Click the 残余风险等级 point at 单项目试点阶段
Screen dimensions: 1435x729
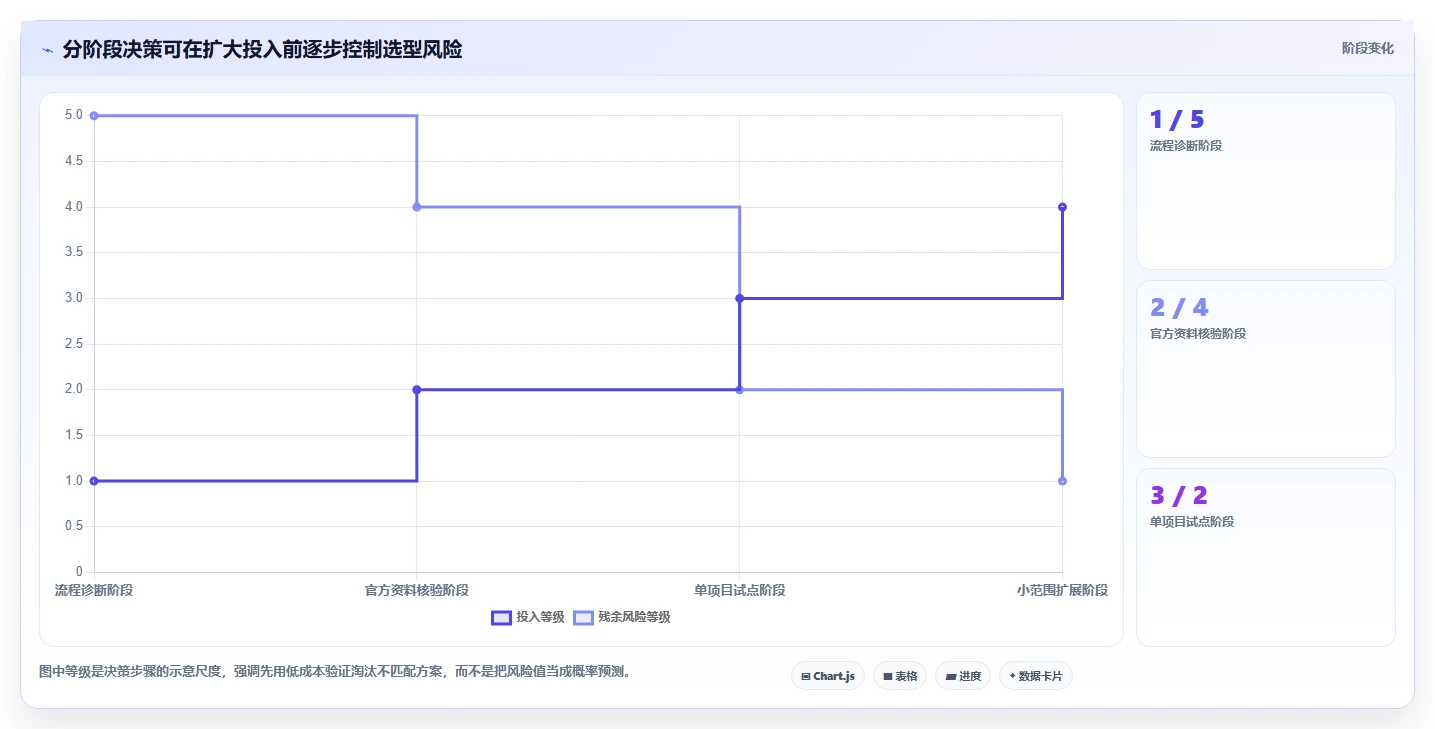[739, 390]
